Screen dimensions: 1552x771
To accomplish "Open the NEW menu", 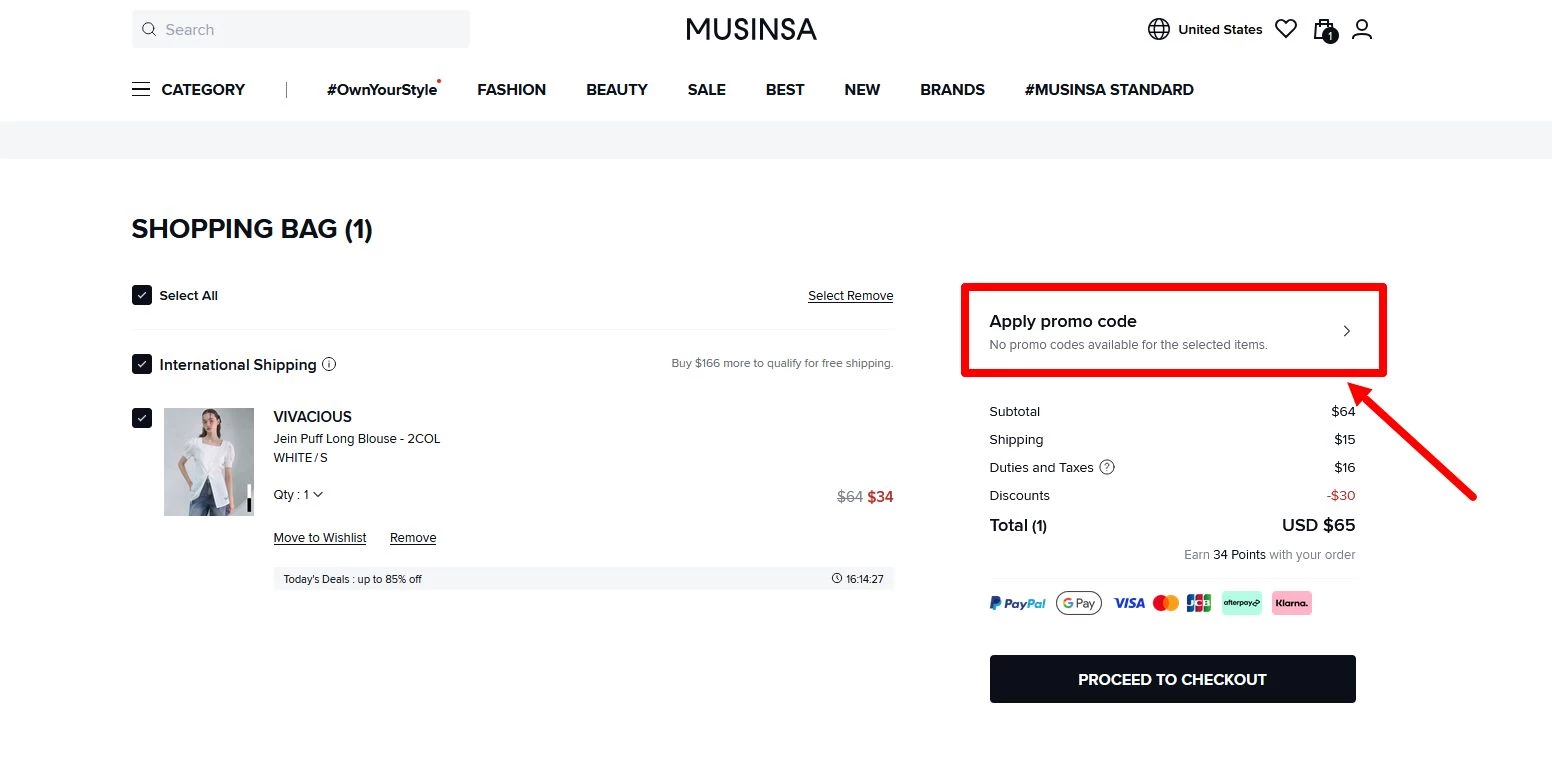I will pyautogui.click(x=862, y=89).
